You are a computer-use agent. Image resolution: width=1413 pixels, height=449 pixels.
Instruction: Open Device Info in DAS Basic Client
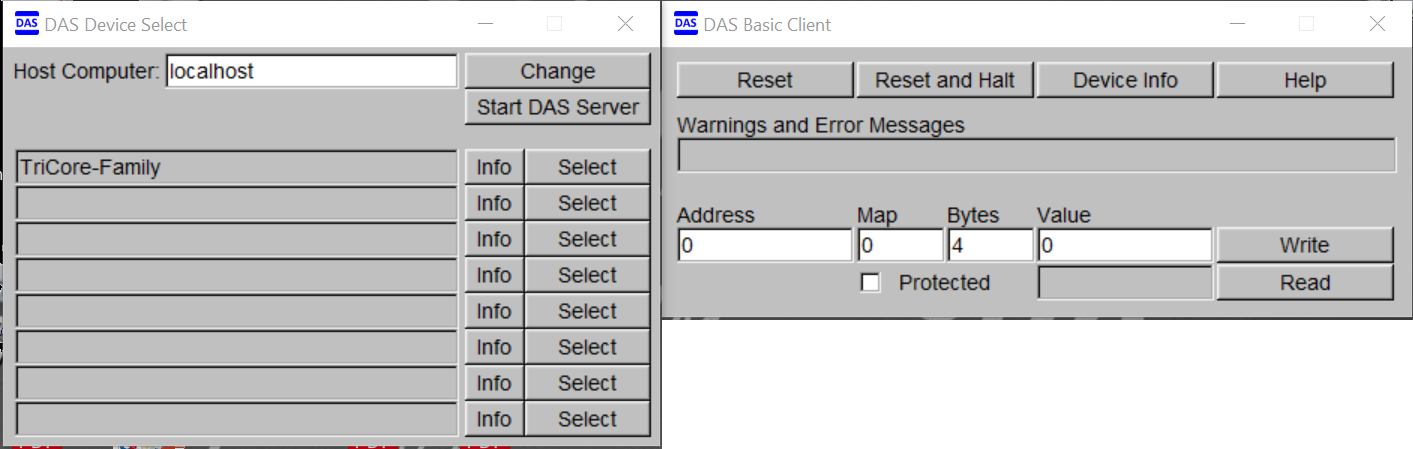click(1125, 80)
